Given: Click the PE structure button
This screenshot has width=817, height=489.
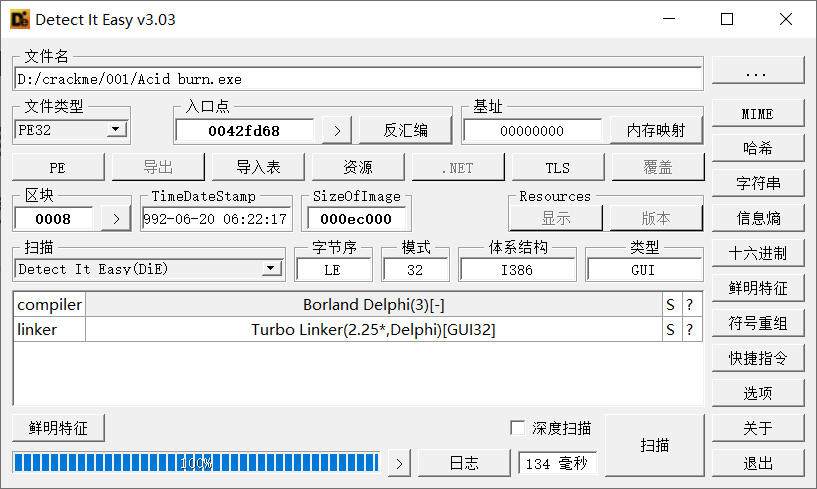Looking at the screenshot, I should click(x=58, y=167).
